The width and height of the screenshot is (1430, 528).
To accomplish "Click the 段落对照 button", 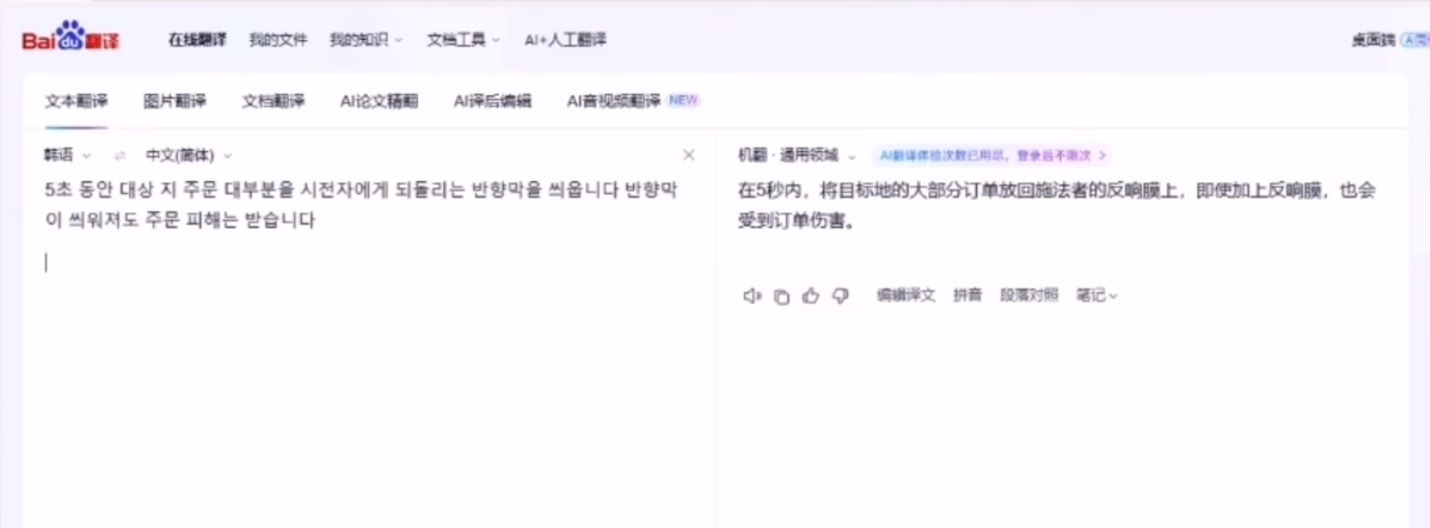I will [1029, 295].
